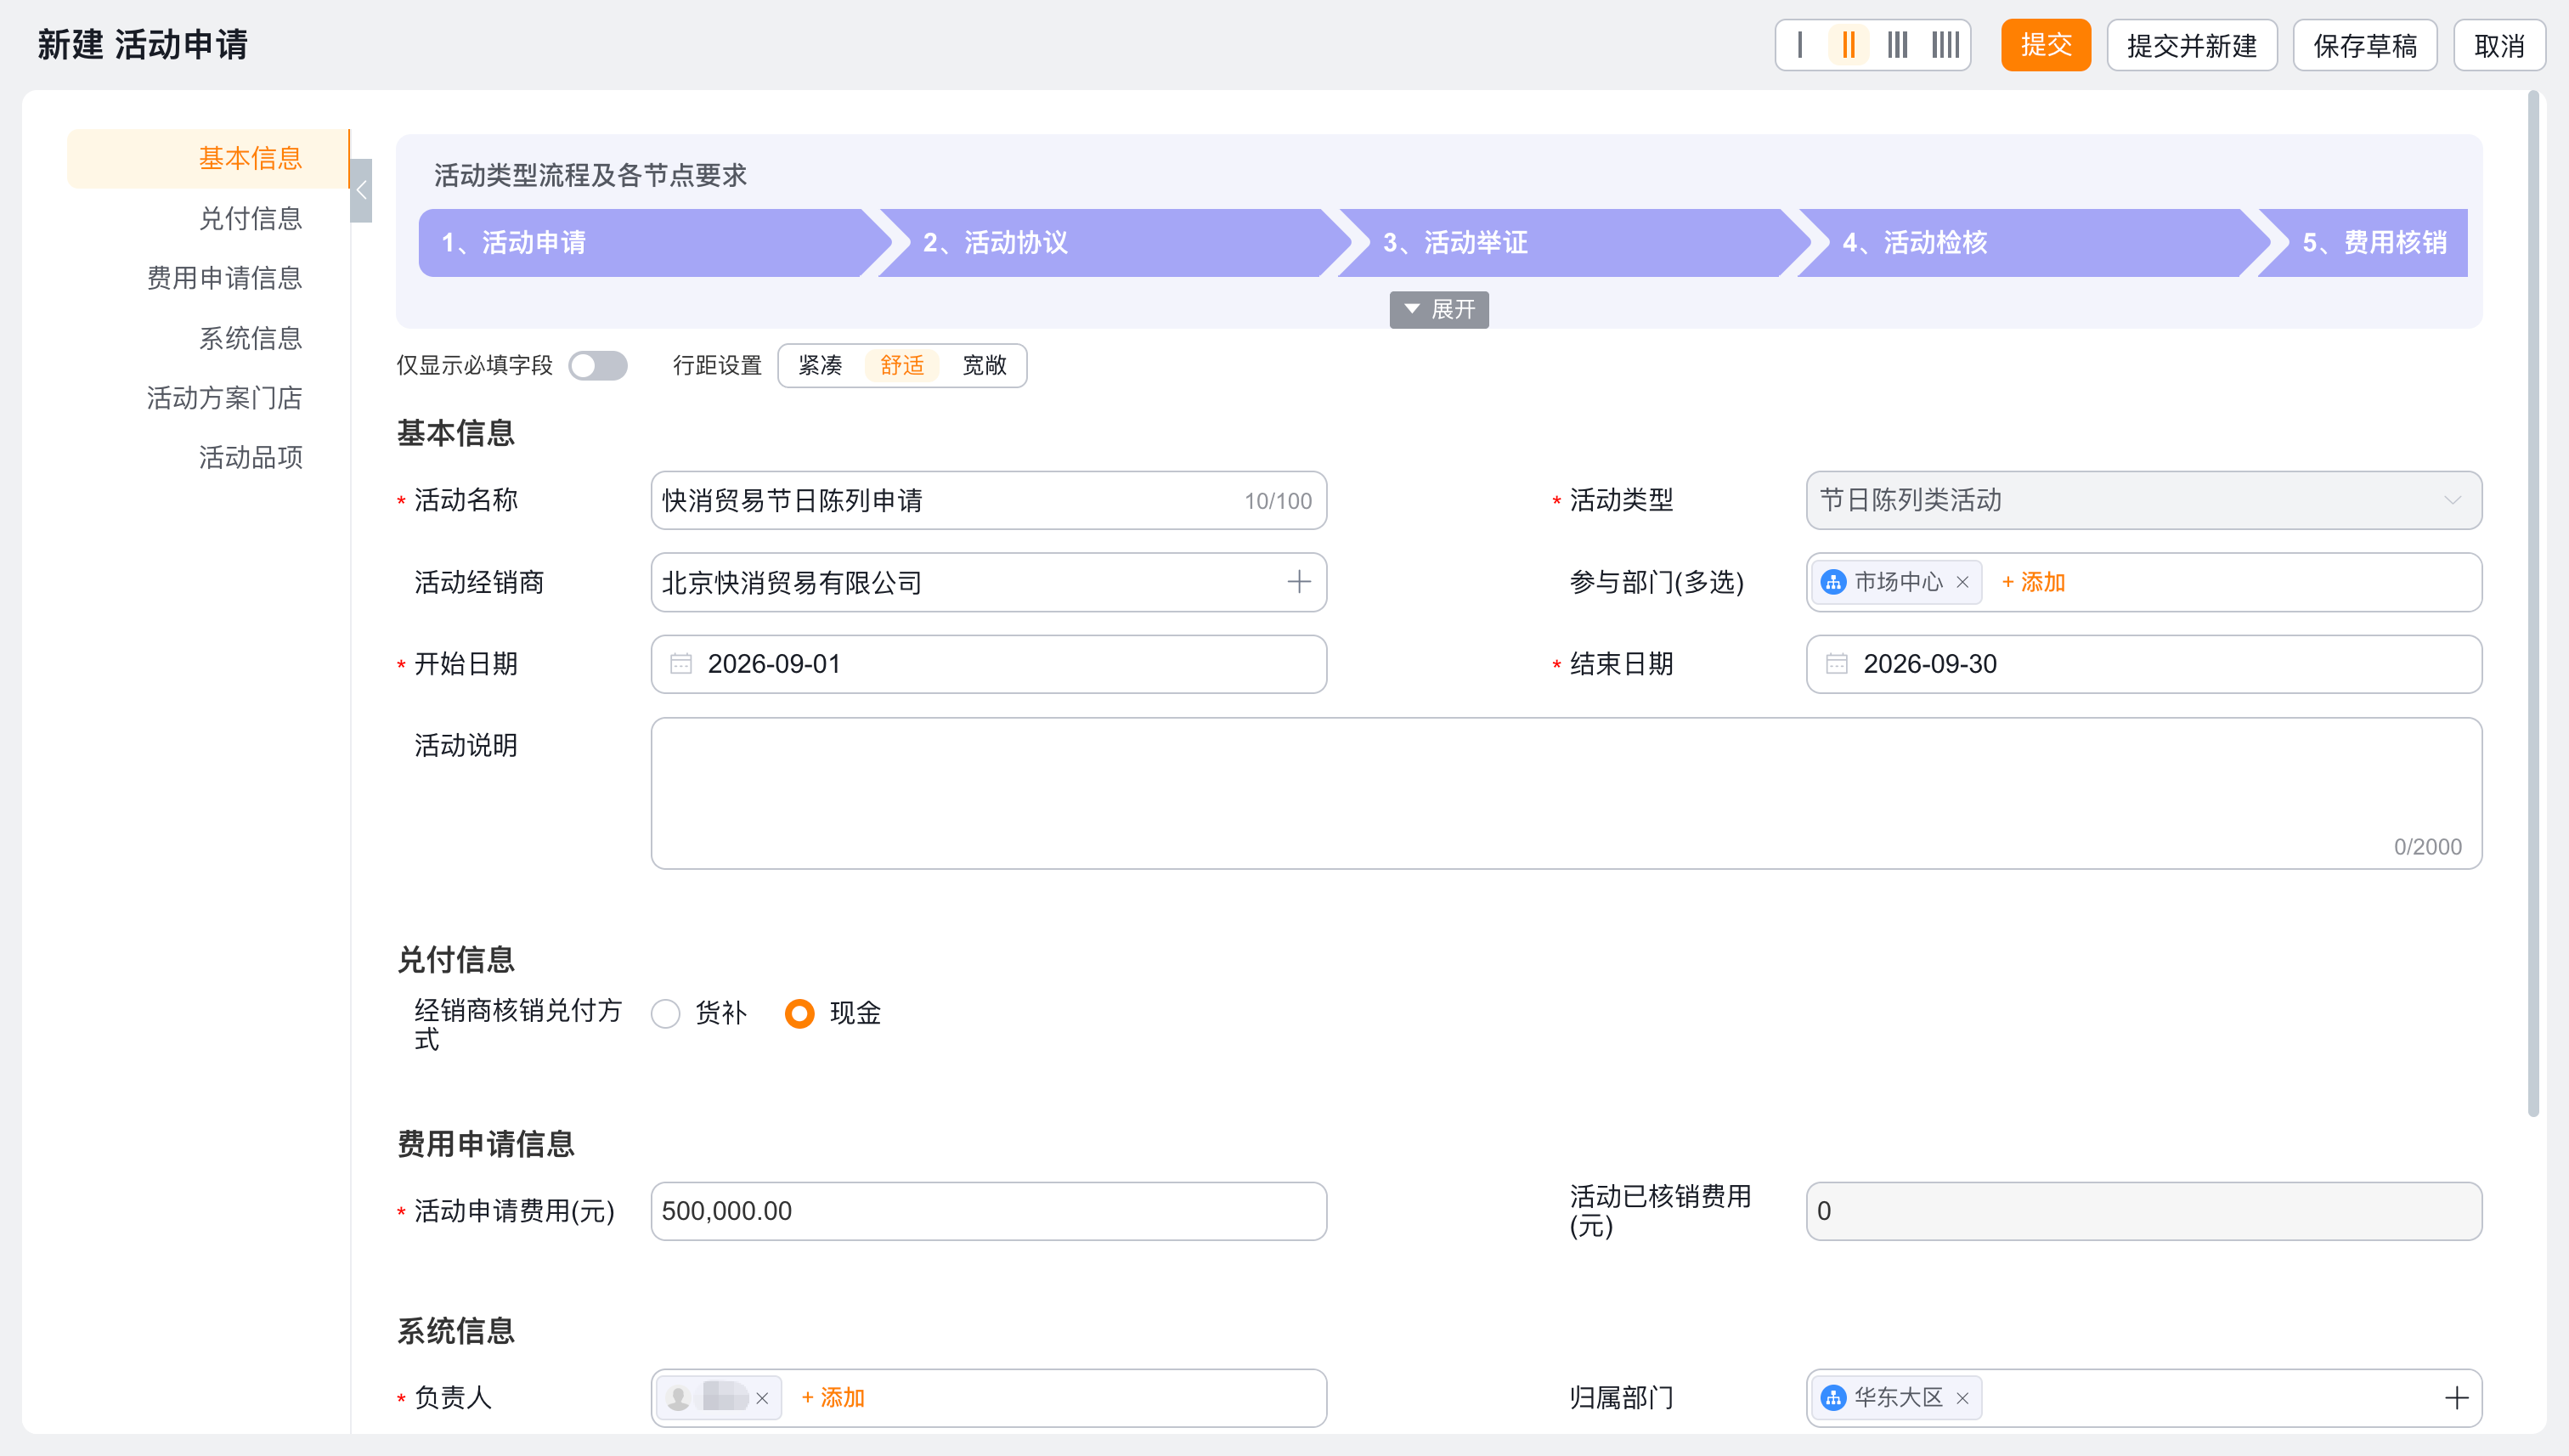Click the 活动申请费用 input field
This screenshot has height=1456, width=2569.
click(x=988, y=1211)
